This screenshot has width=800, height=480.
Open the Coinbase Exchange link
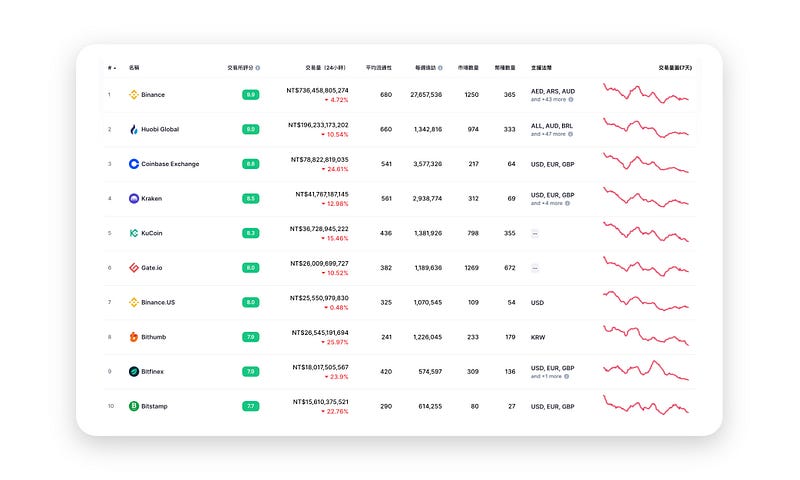coord(170,164)
